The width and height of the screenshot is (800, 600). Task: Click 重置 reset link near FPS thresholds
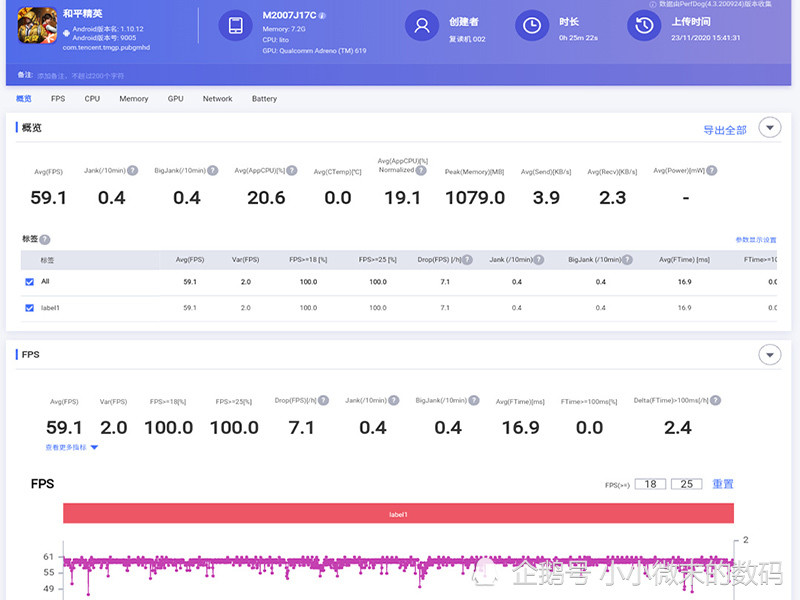[722, 484]
